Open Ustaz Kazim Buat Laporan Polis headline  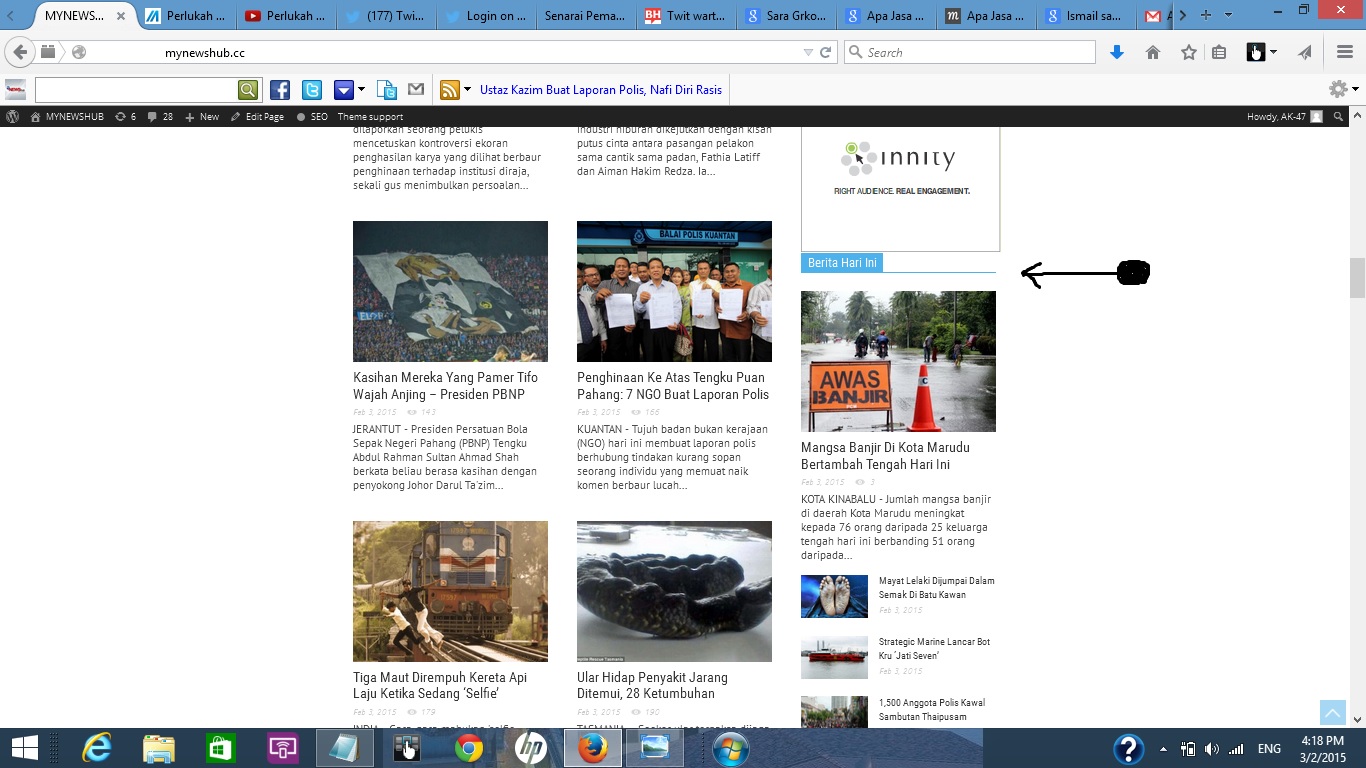600,90
